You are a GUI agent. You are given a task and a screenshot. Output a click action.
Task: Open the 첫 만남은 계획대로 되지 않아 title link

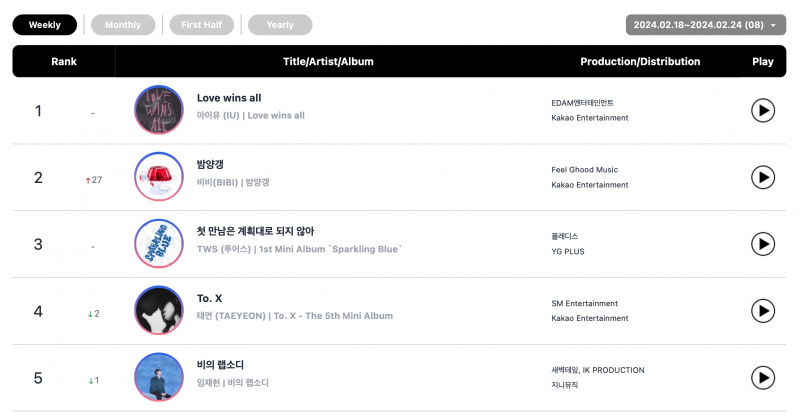point(256,231)
